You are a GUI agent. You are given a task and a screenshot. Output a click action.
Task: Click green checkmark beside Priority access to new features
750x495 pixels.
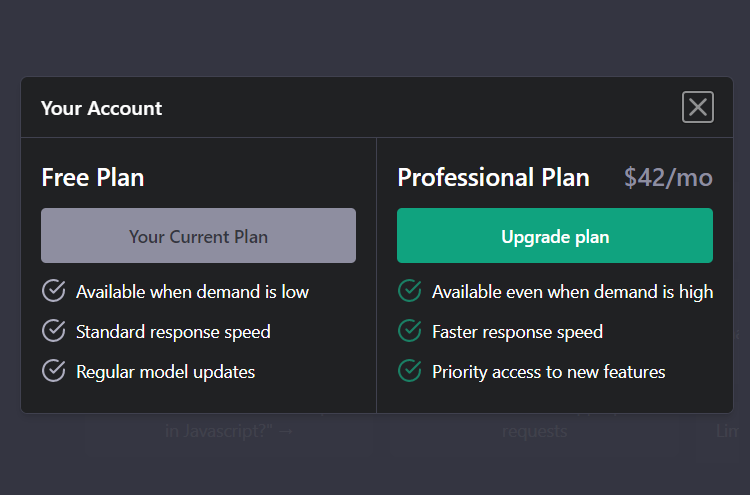point(409,371)
